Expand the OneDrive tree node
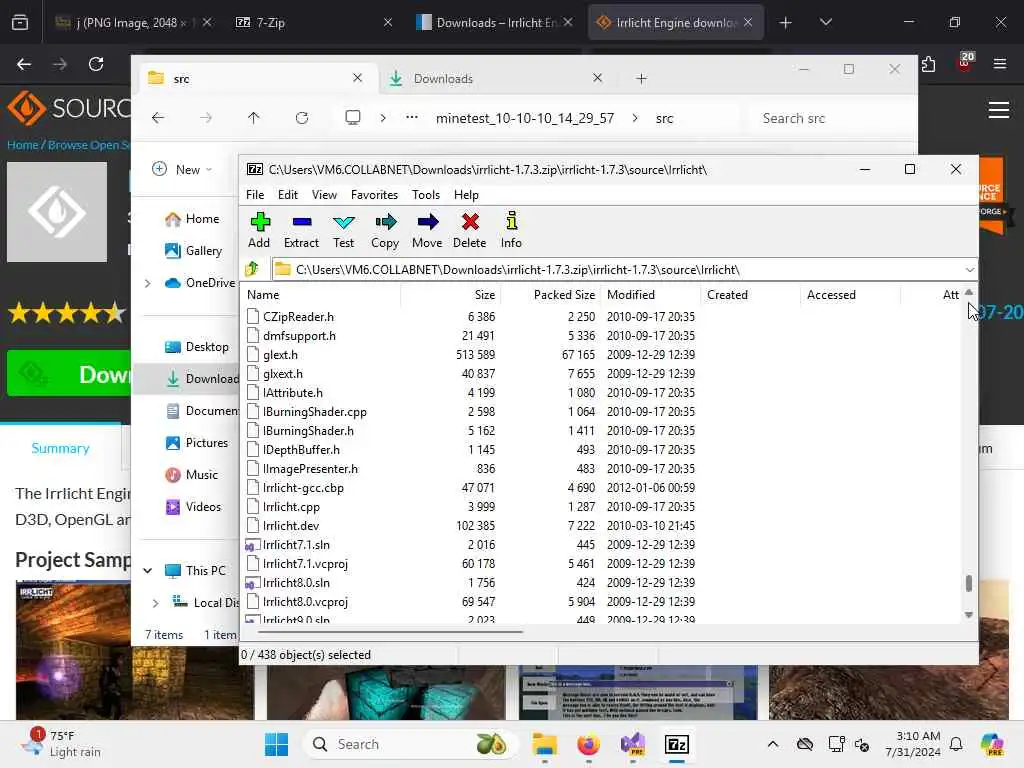This screenshot has width=1024, height=768. point(148,283)
